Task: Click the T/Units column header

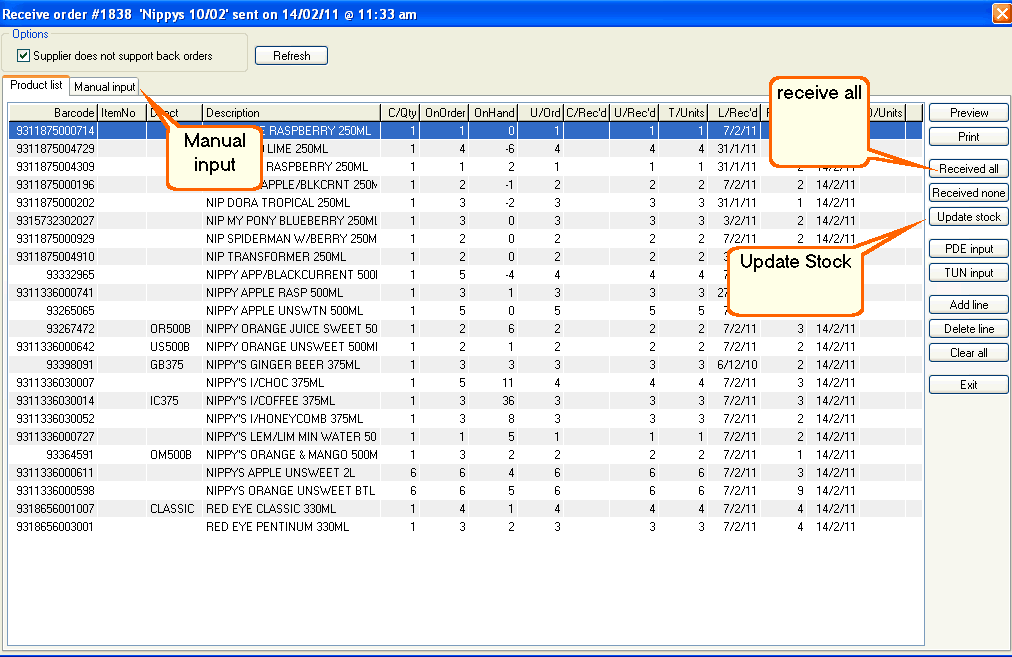Action: (683, 113)
